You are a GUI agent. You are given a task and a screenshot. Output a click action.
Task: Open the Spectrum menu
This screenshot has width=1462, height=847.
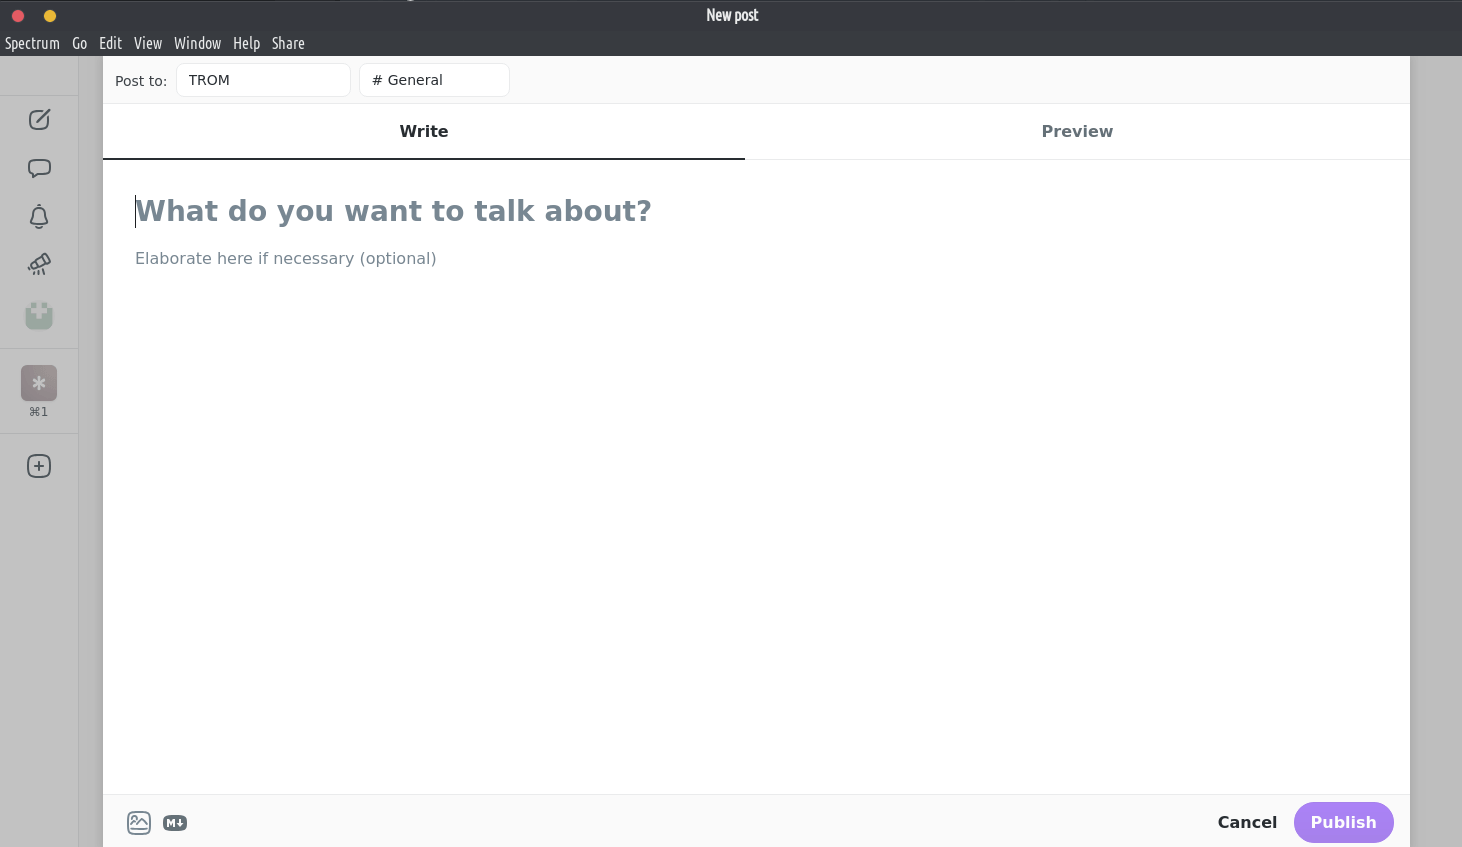[x=32, y=43]
